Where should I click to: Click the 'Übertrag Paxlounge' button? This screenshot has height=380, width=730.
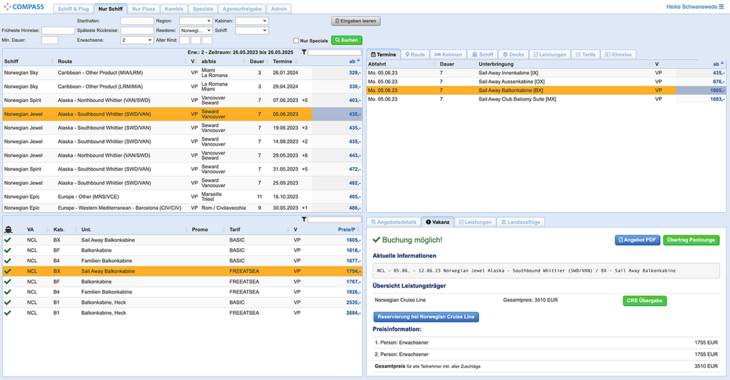coord(691,240)
